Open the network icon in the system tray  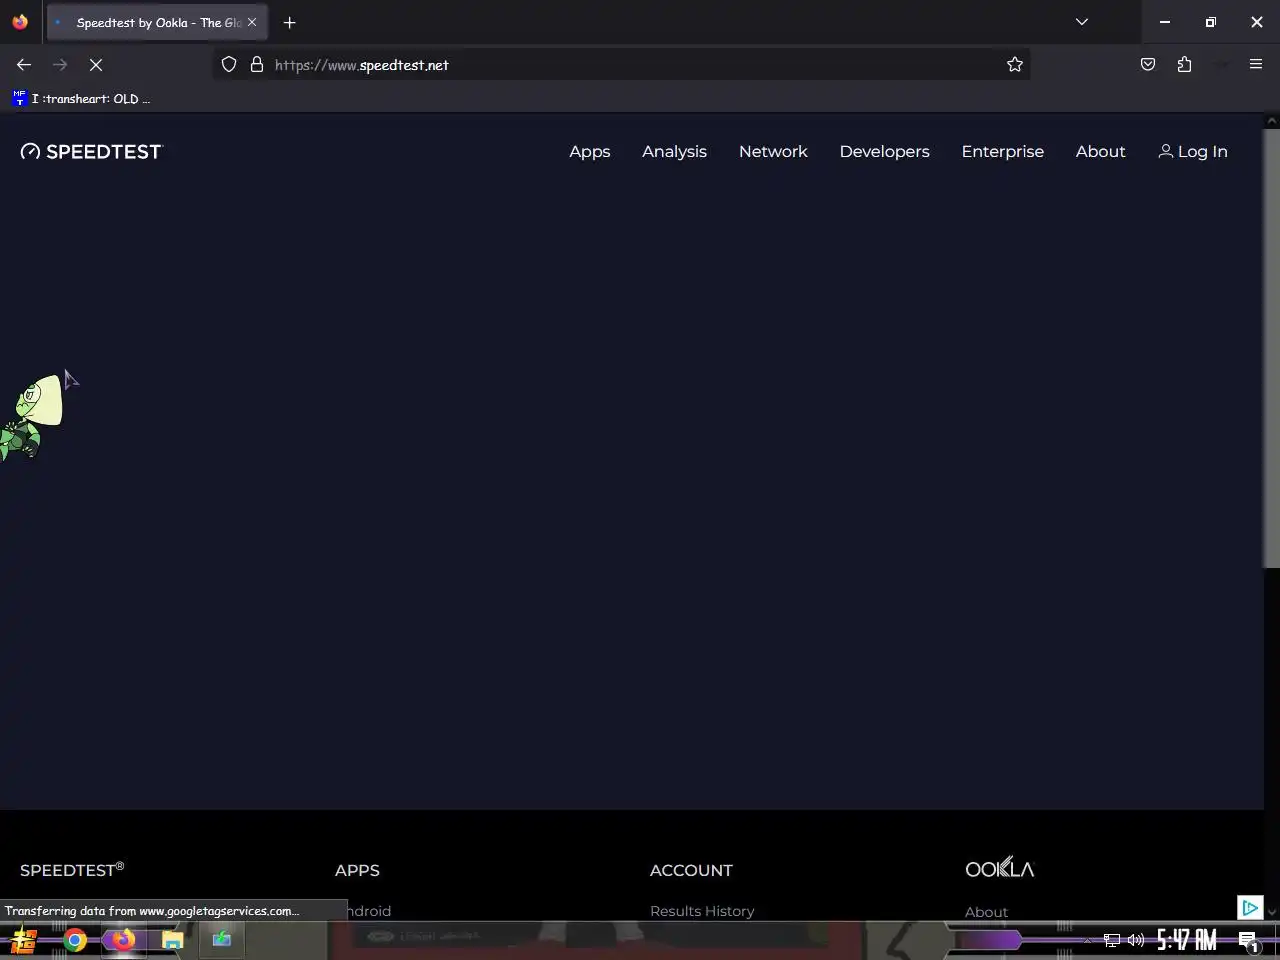(x=1112, y=940)
